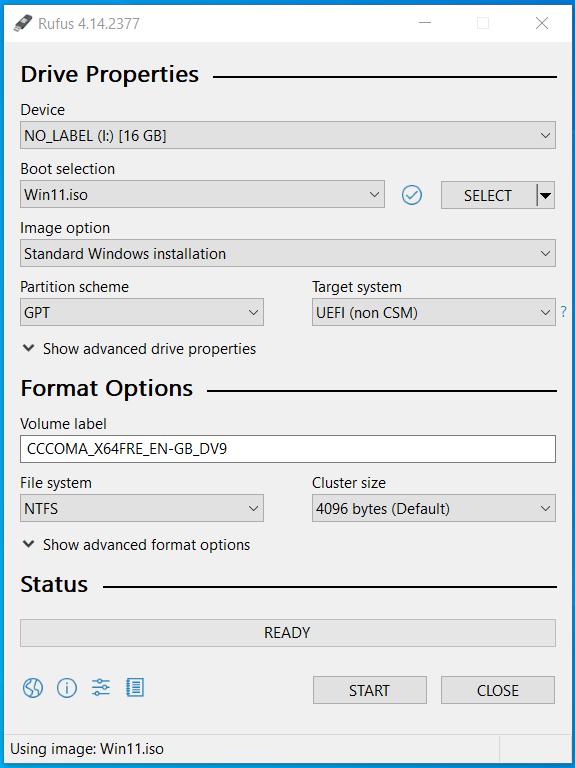Image resolution: width=575 pixels, height=768 pixels.
Task: Click the Status heading
Action: pyautogui.click(x=54, y=584)
